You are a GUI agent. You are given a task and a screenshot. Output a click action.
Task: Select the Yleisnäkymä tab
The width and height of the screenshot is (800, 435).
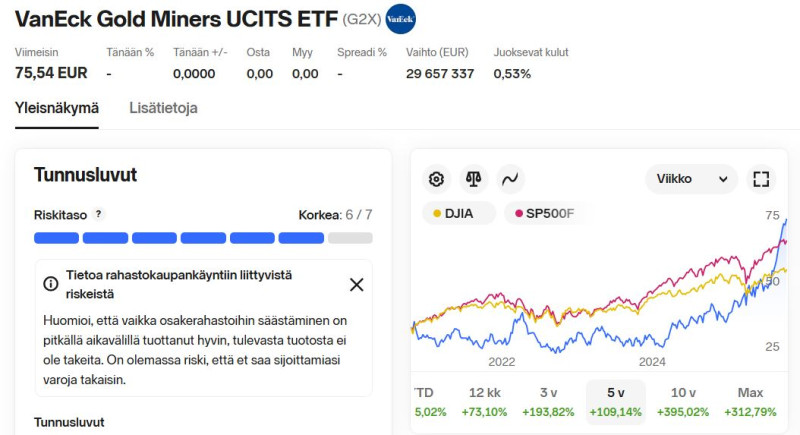pos(57,108)
